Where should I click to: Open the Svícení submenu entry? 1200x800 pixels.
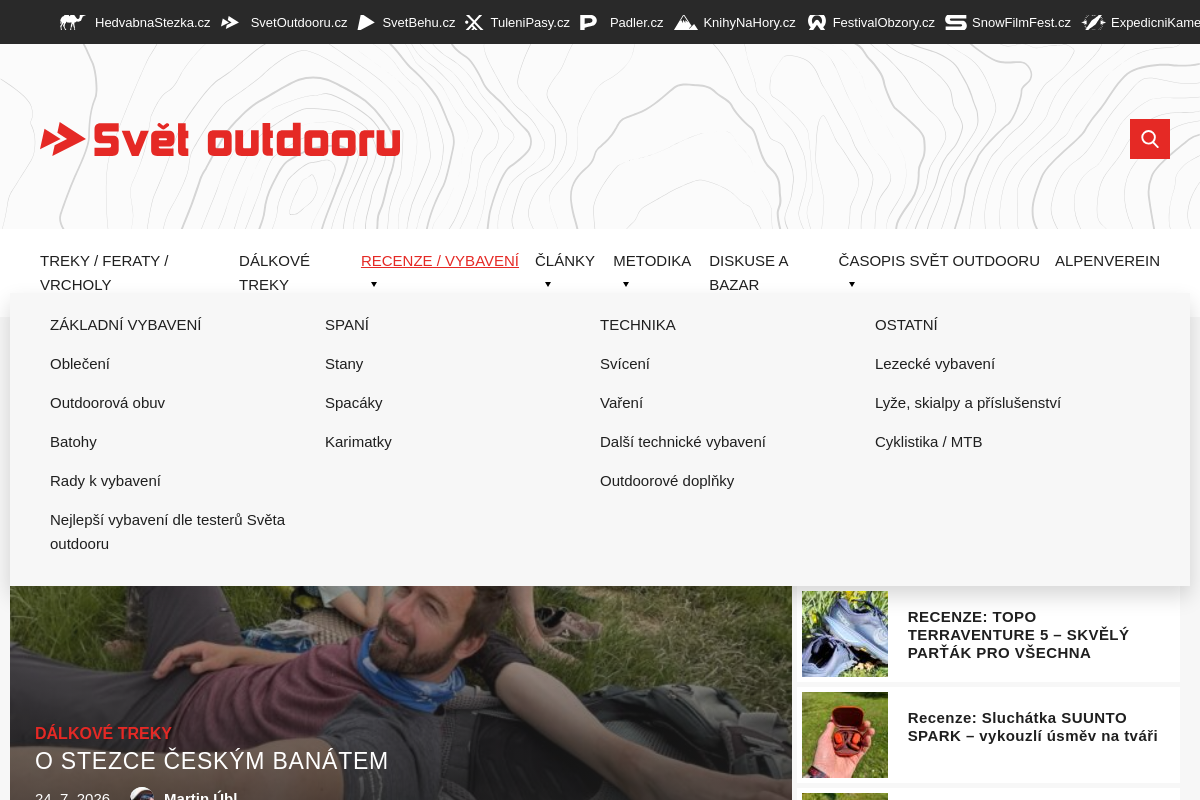click(x=625, y=363)
